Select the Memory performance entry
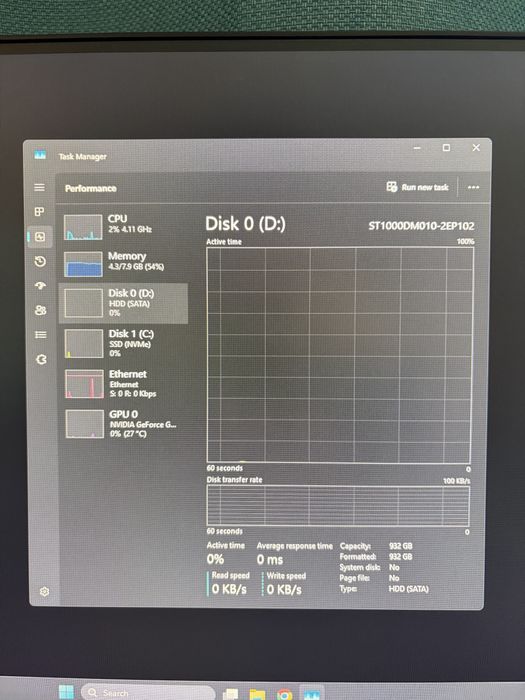Screen dimensions: 525x700 pos(123,264)
